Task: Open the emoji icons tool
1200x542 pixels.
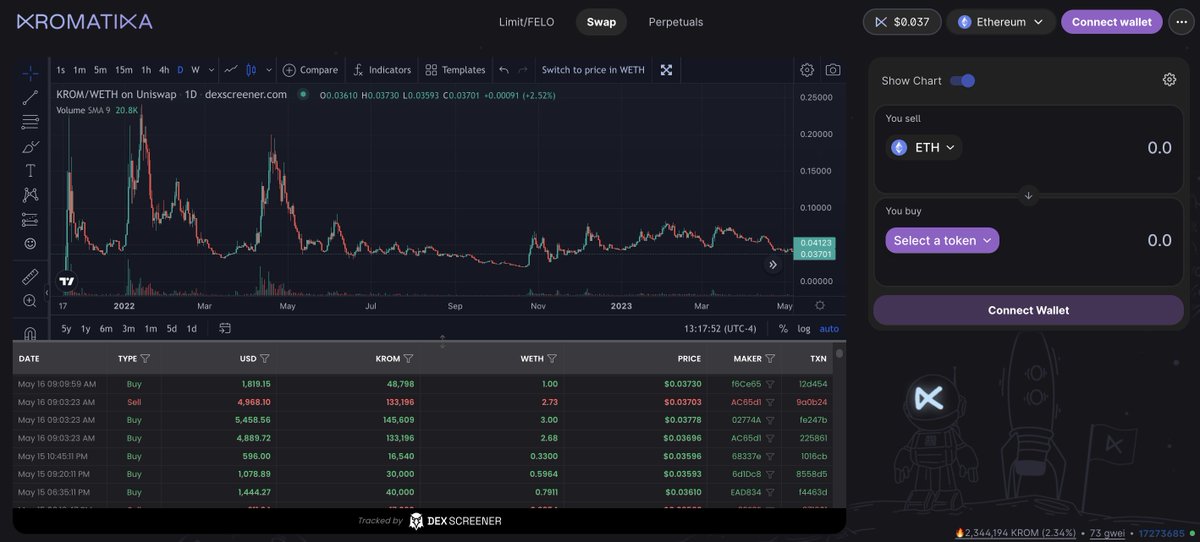Action: coord(30,244)
